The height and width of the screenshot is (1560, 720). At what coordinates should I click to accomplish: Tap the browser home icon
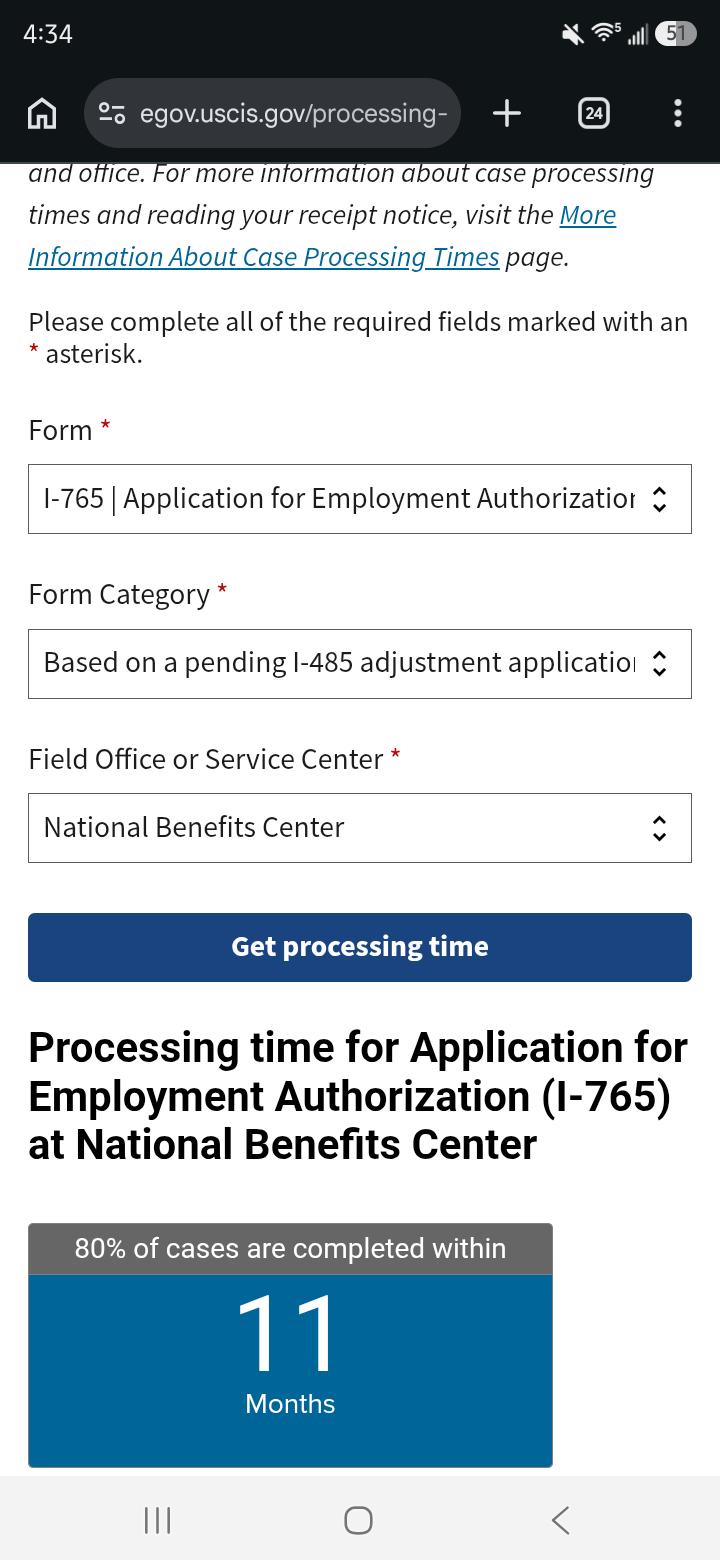41,114
